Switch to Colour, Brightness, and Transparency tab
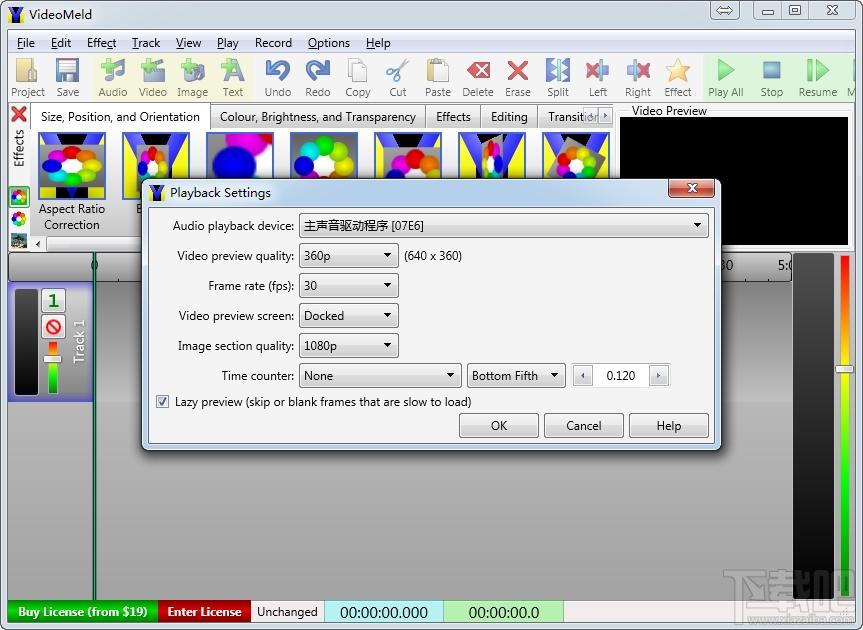This screenshot has height=630, width=863. [x=318, y=117]
